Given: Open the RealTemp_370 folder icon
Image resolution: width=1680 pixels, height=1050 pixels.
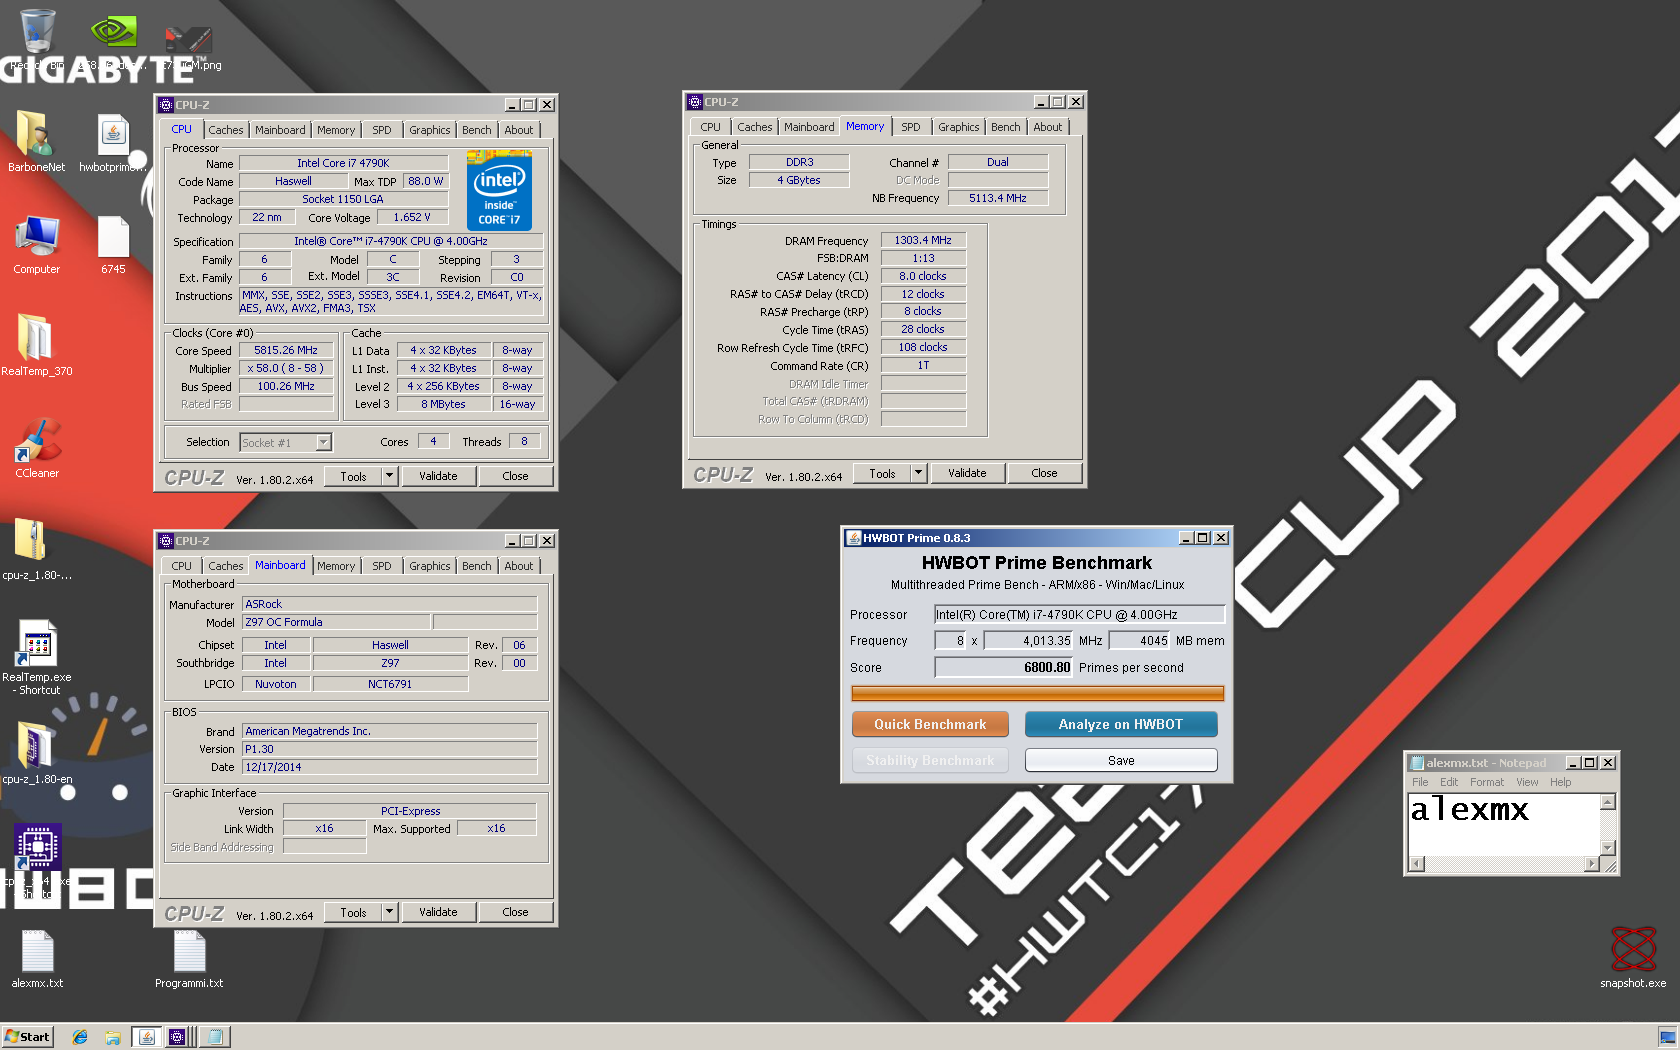Looking at the screenshot, I should pyautogui.click(x=36, y=338).
